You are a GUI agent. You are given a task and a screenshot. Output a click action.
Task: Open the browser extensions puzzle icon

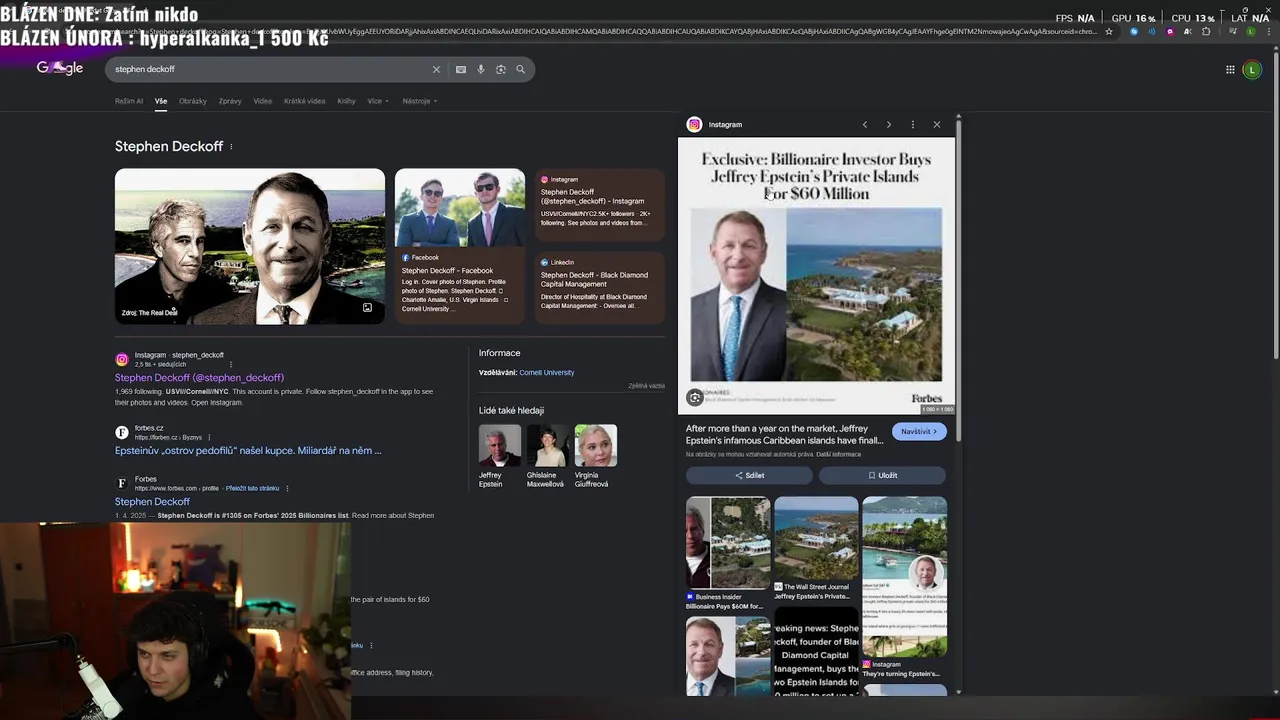point(1206,31)
